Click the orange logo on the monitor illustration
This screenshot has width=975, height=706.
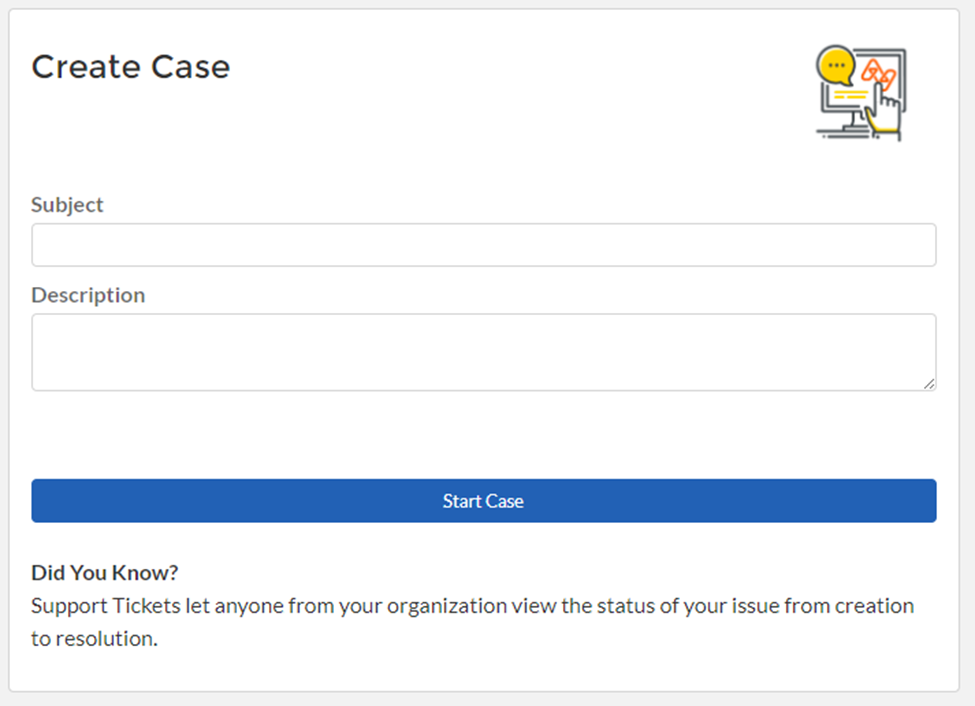click(876, 72)
